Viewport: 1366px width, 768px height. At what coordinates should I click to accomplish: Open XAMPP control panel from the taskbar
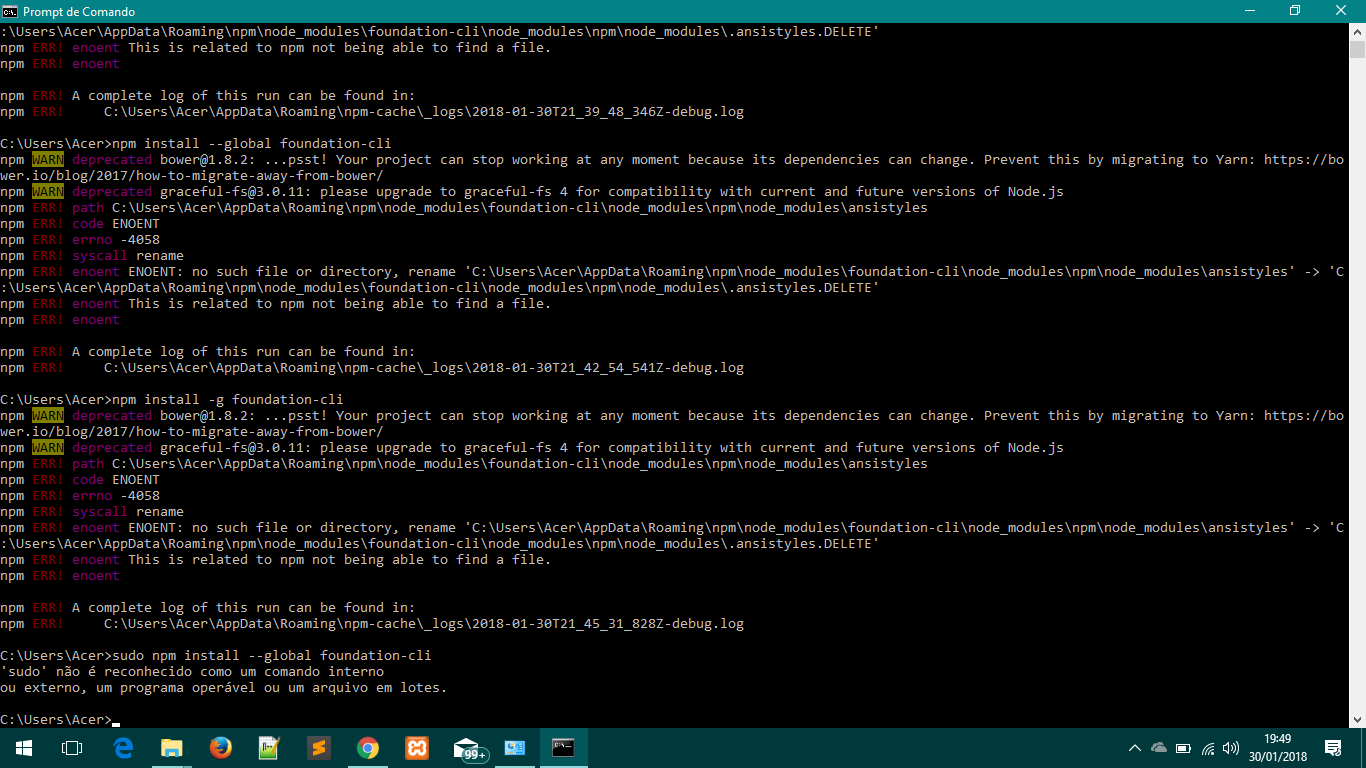pyautogui.click(x=416, y=748)
